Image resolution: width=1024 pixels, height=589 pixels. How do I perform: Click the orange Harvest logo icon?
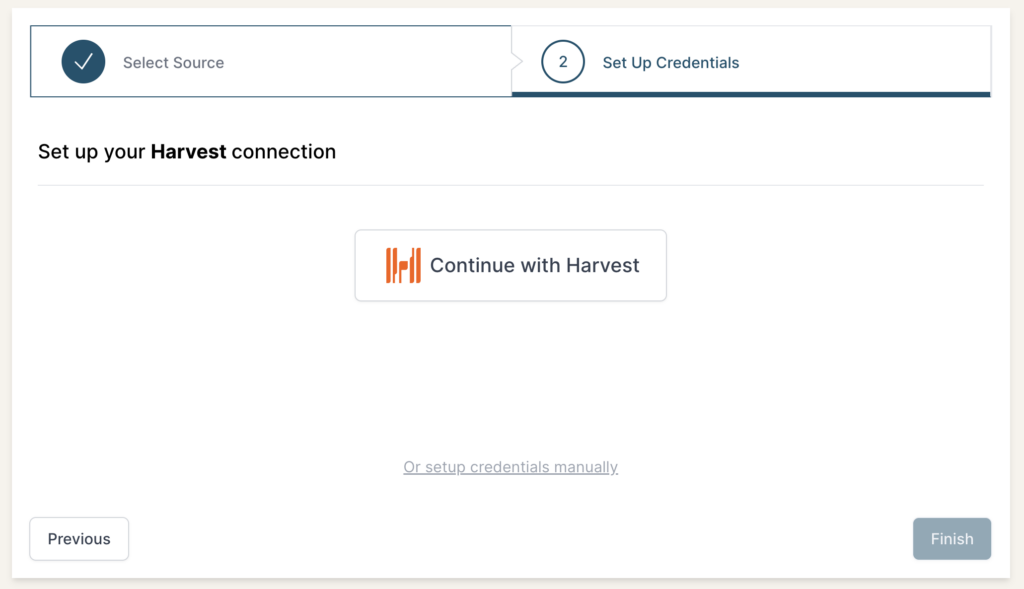[x=403, y=266]
